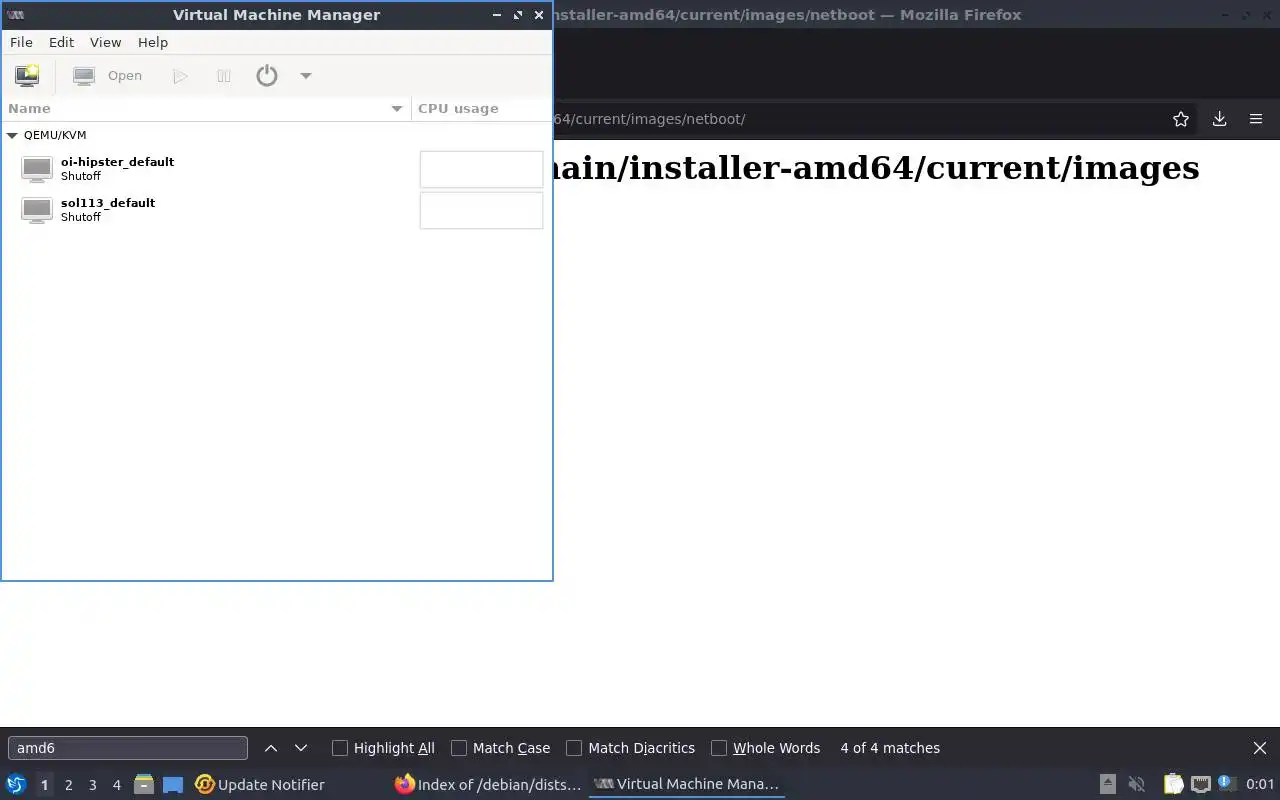
Task: Enable Whole Words checkbox
Action: (x=719, y=748)
